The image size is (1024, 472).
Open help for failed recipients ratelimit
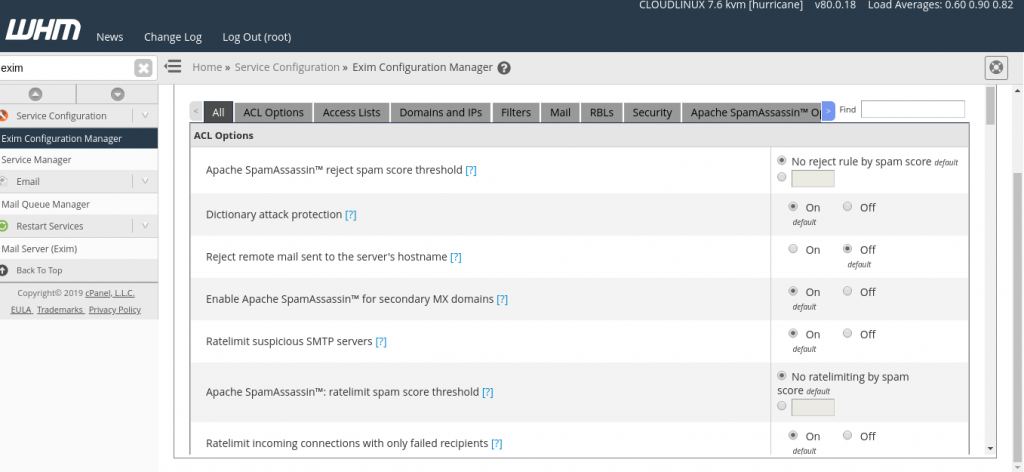pos(497,443)
